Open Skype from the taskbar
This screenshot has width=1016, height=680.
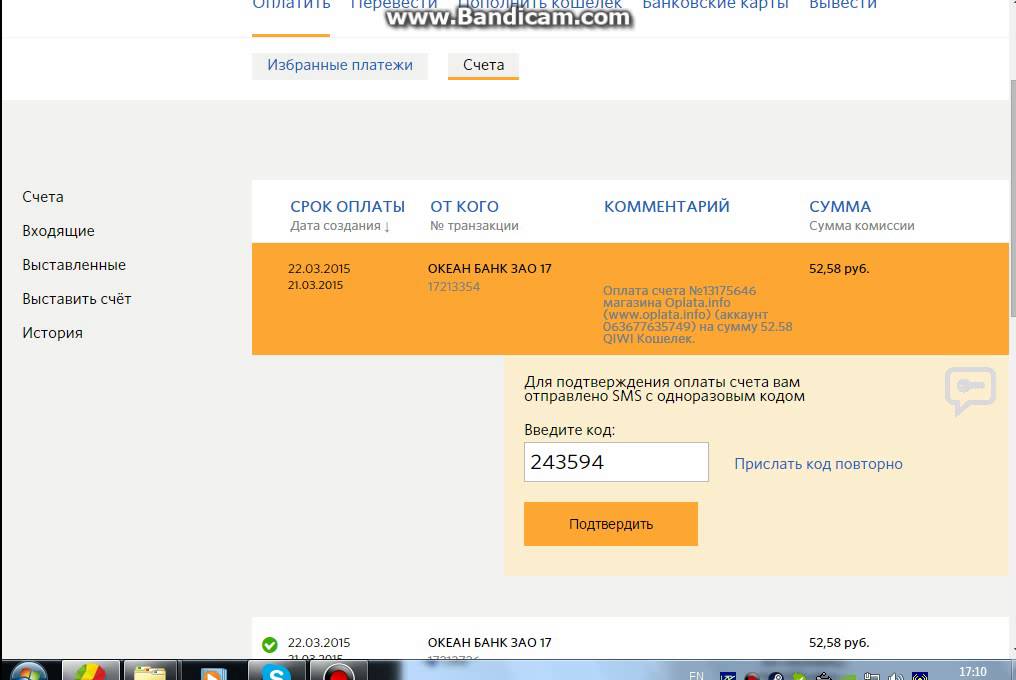[x=276, y=672]
